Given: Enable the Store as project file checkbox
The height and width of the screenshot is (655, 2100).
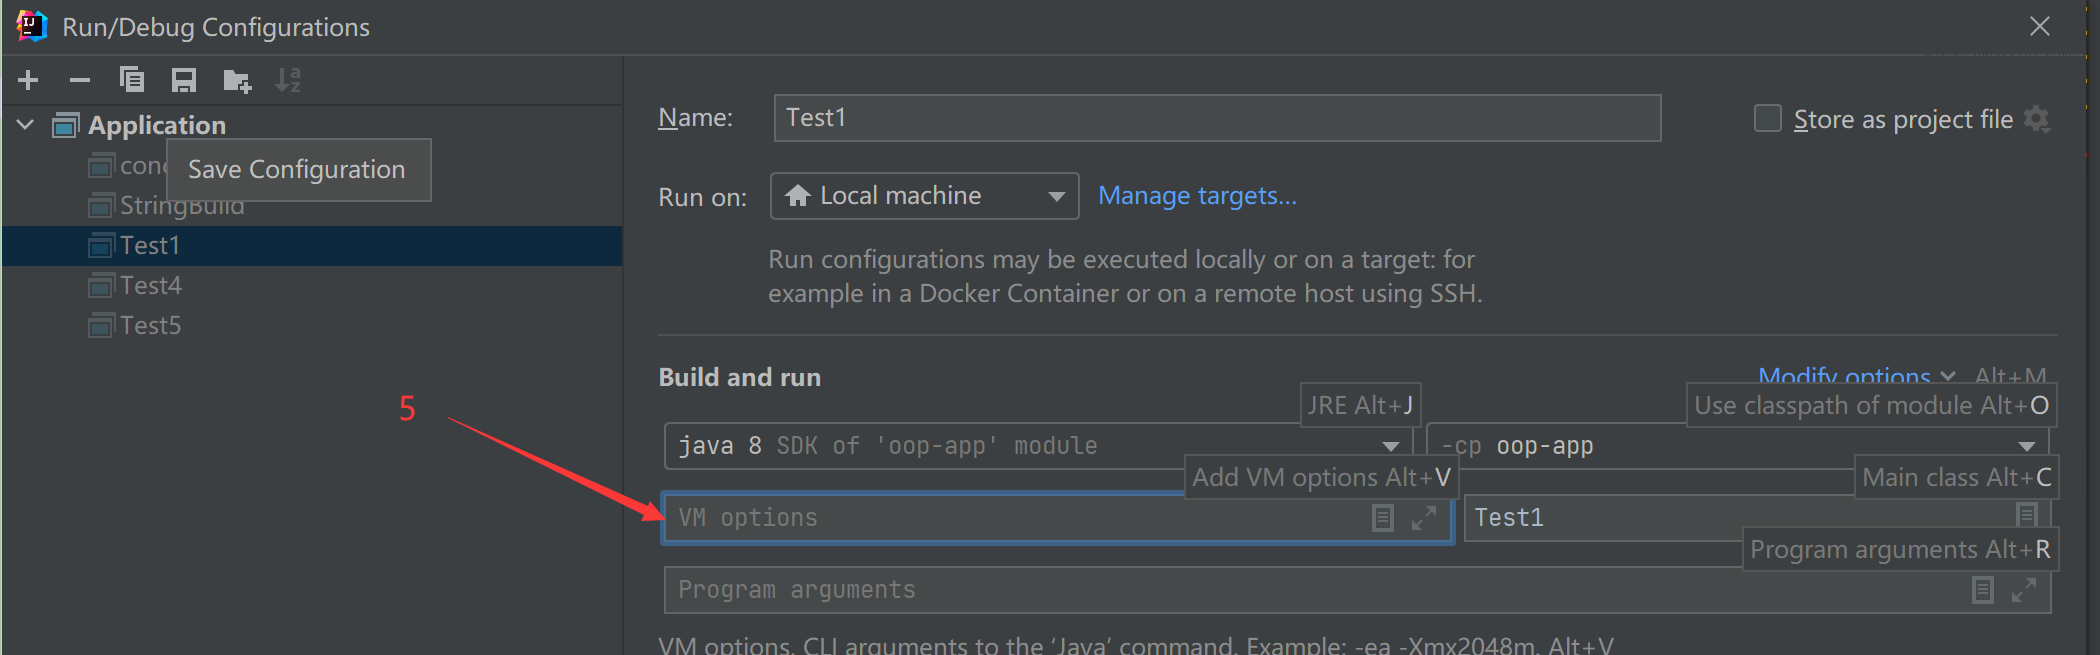Looking at the screenshot, I should 1768,119.
